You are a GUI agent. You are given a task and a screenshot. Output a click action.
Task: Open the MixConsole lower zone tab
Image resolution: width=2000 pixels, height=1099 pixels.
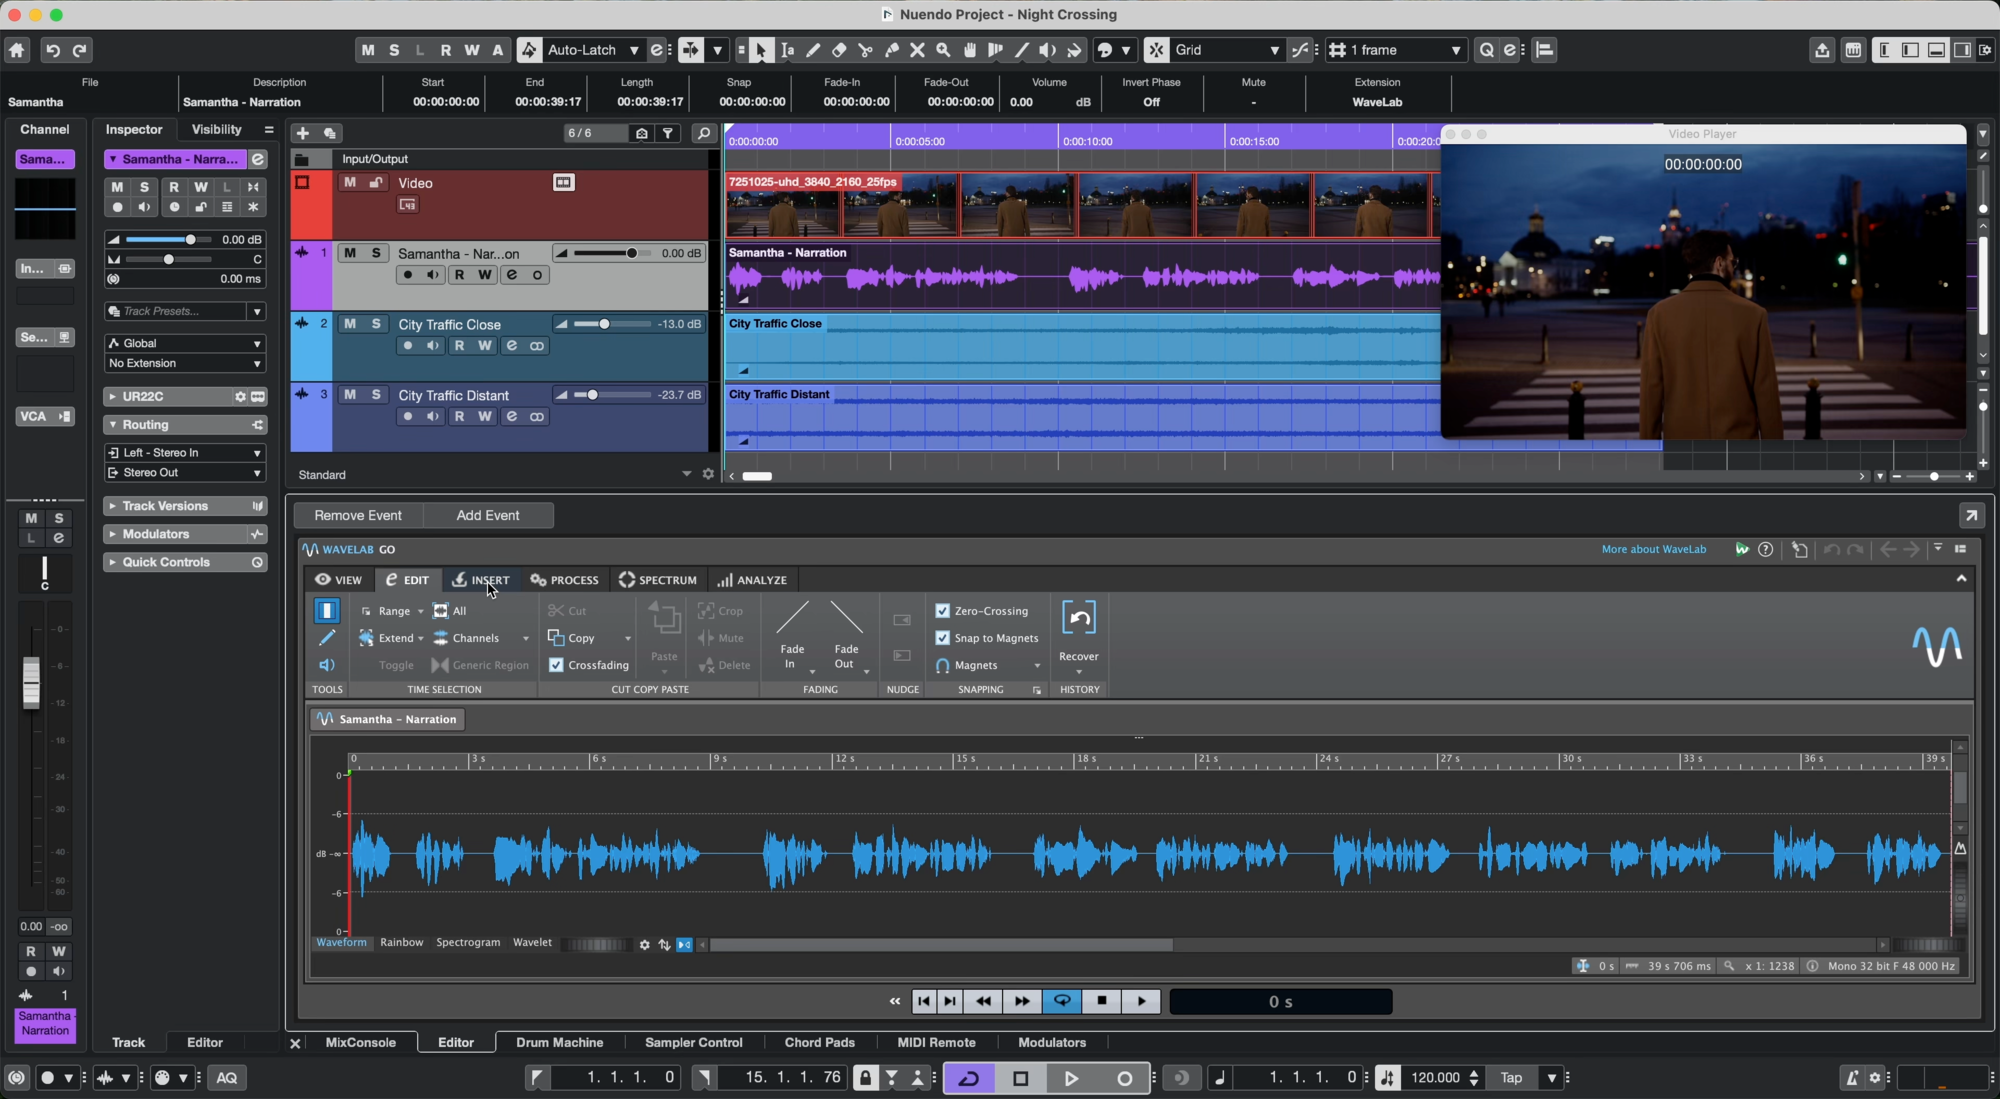click(x=360, y=1042)
